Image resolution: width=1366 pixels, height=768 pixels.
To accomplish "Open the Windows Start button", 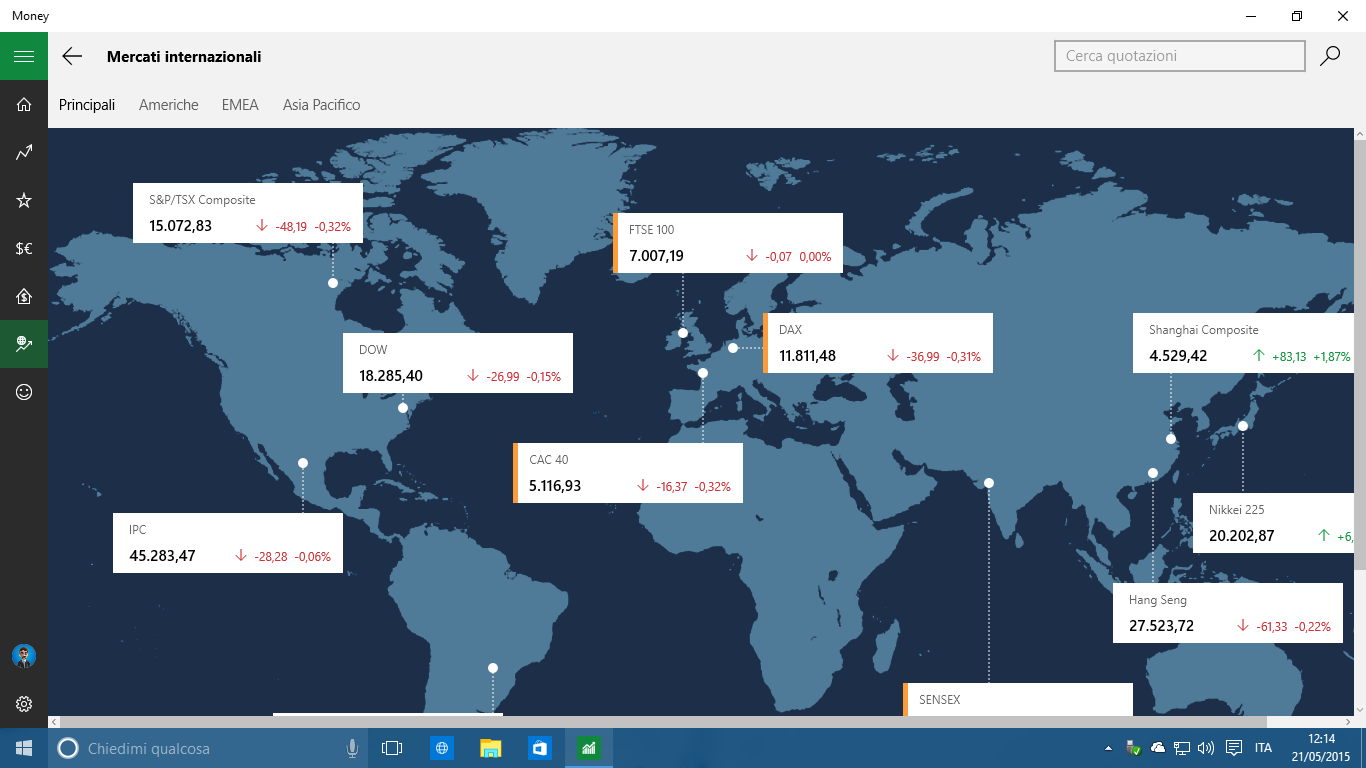I will coord(24,748).
